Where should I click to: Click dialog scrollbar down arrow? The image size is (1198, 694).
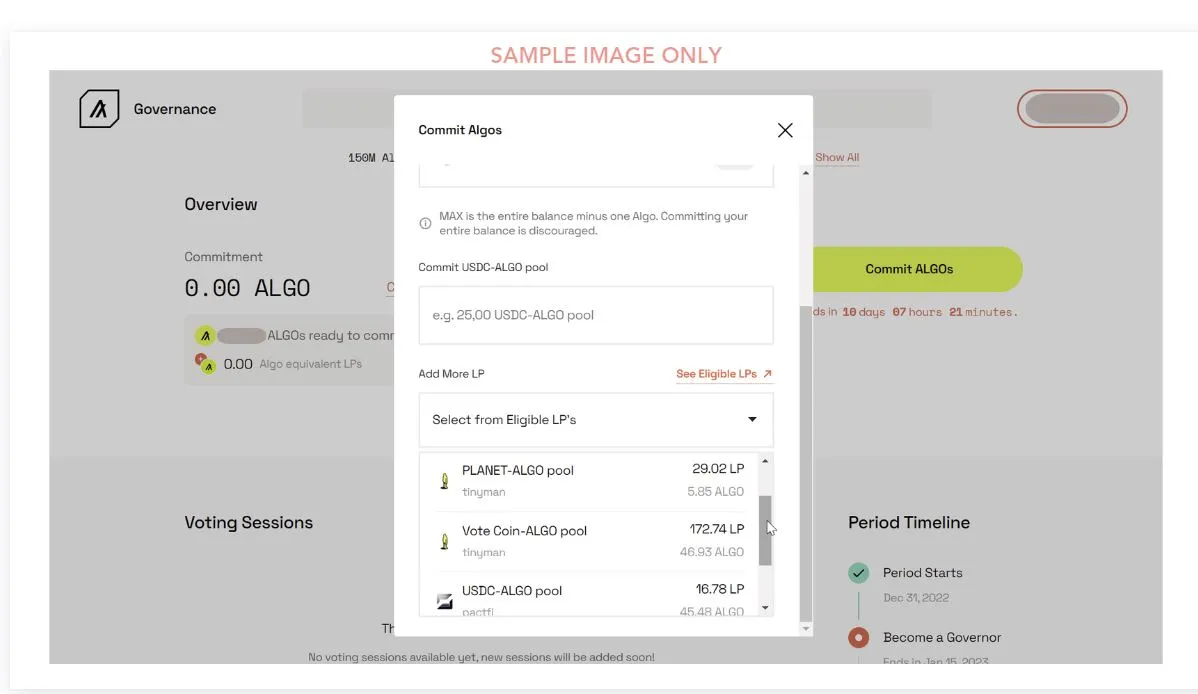pos(805,629)
